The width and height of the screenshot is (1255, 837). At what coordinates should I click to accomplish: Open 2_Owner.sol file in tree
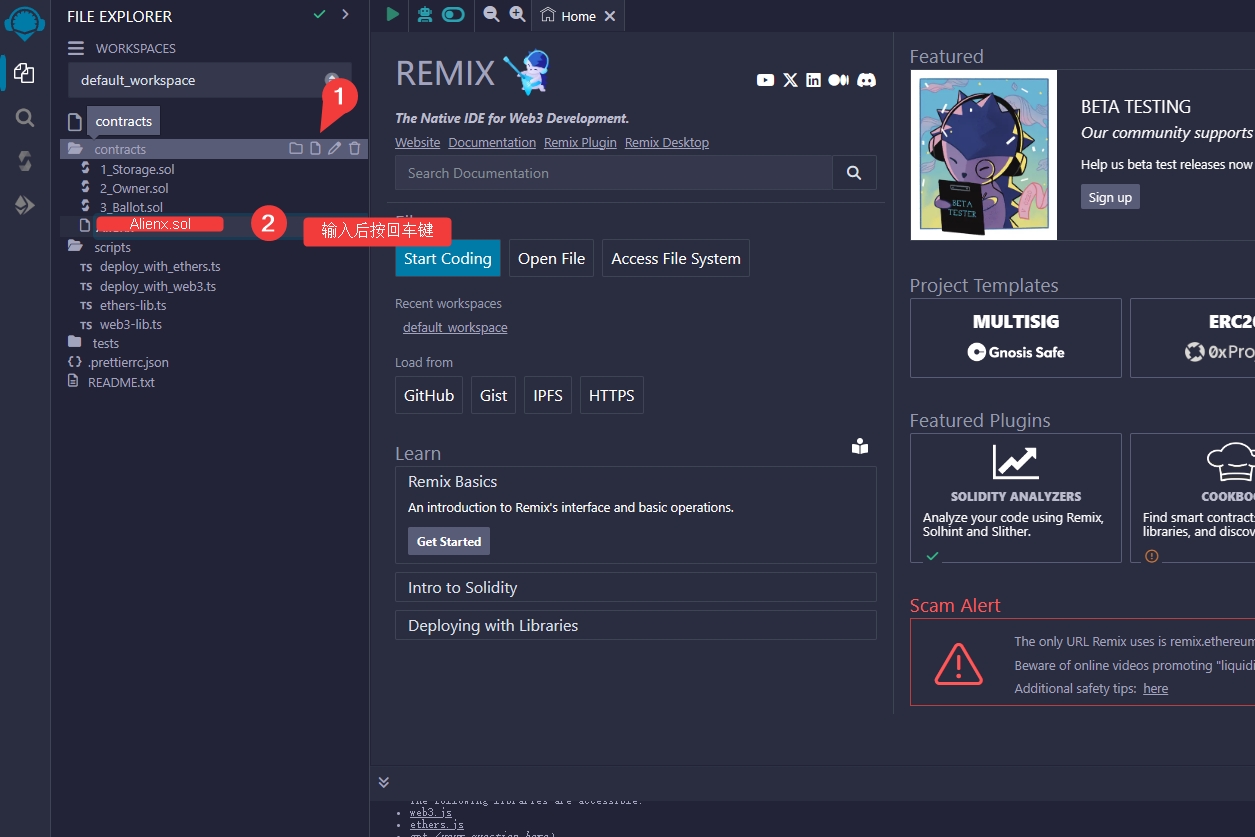[134, 188]
